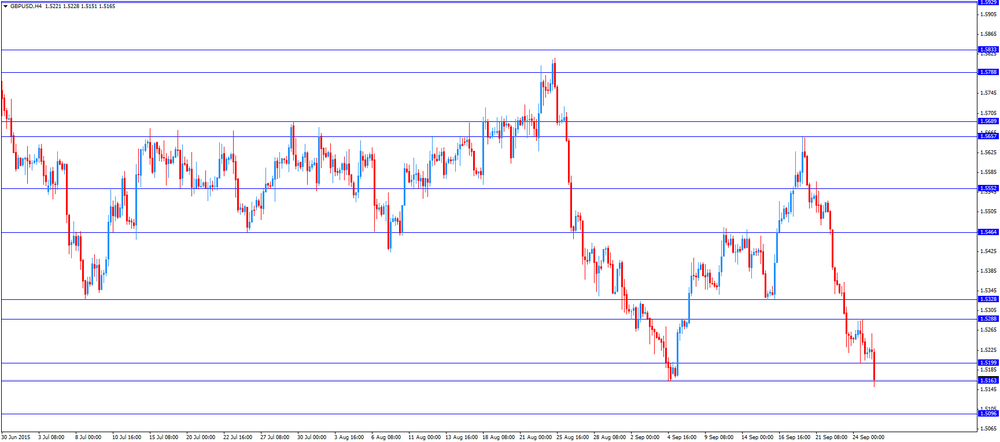Click the 1.5265 price scale value
Image resolution: width=1000 pixels, height=442 pixels.
point(988,330)
